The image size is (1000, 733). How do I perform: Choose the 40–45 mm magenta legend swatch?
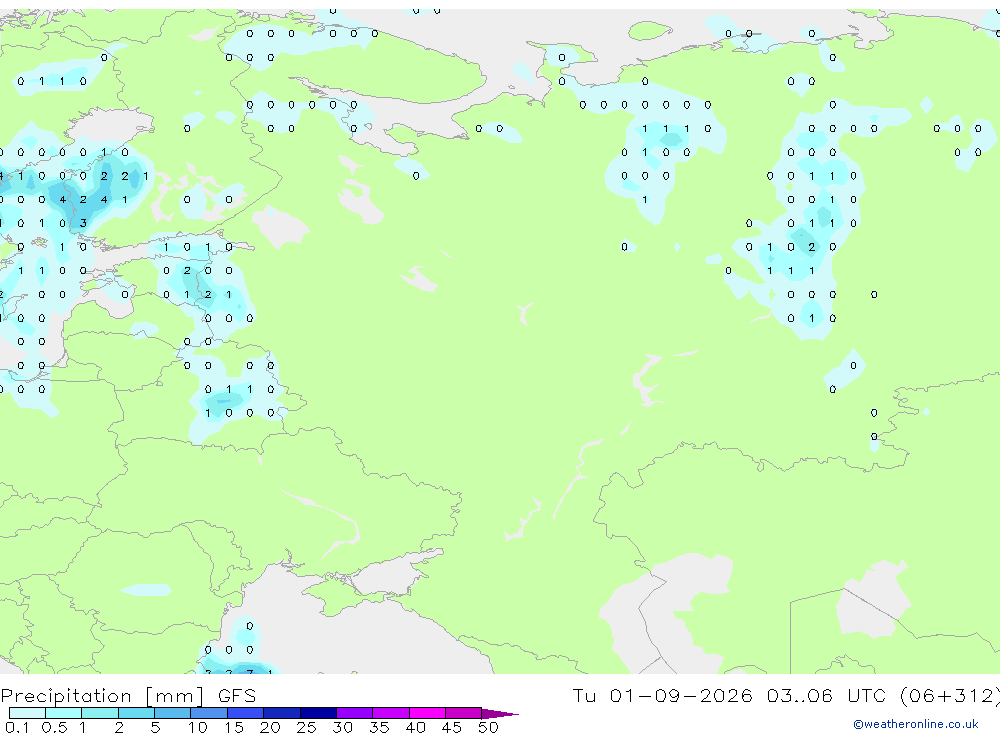[427, 713]
